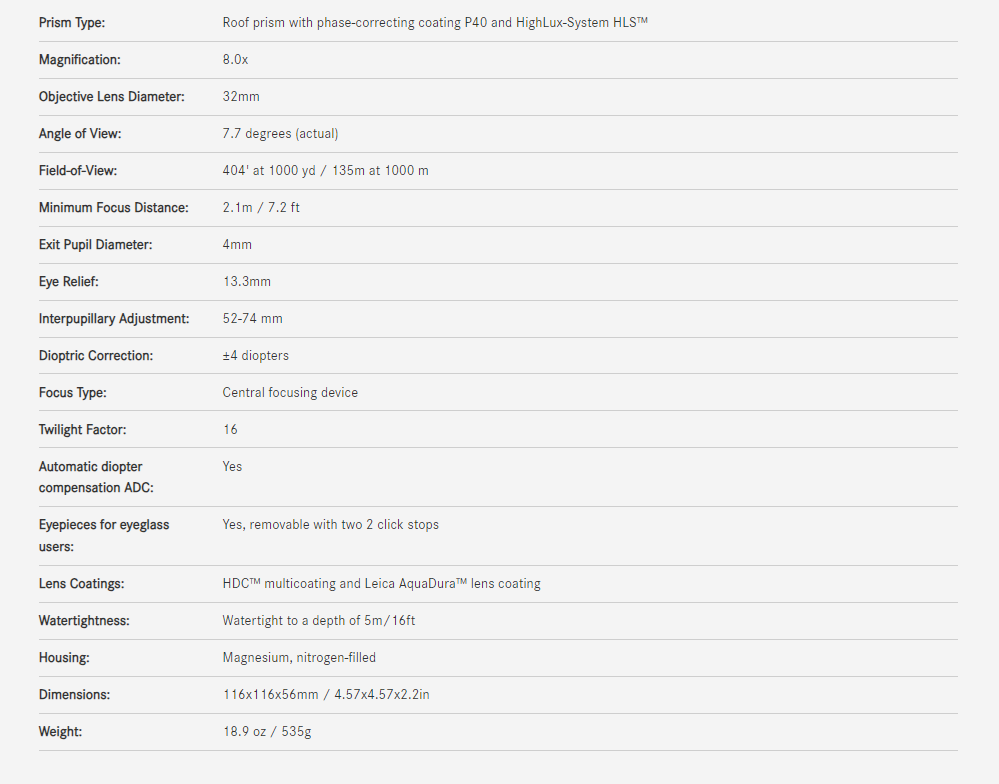Click the Magnification value 8.0x
Viewport: 999px width, 784px height.
[235, 59]
